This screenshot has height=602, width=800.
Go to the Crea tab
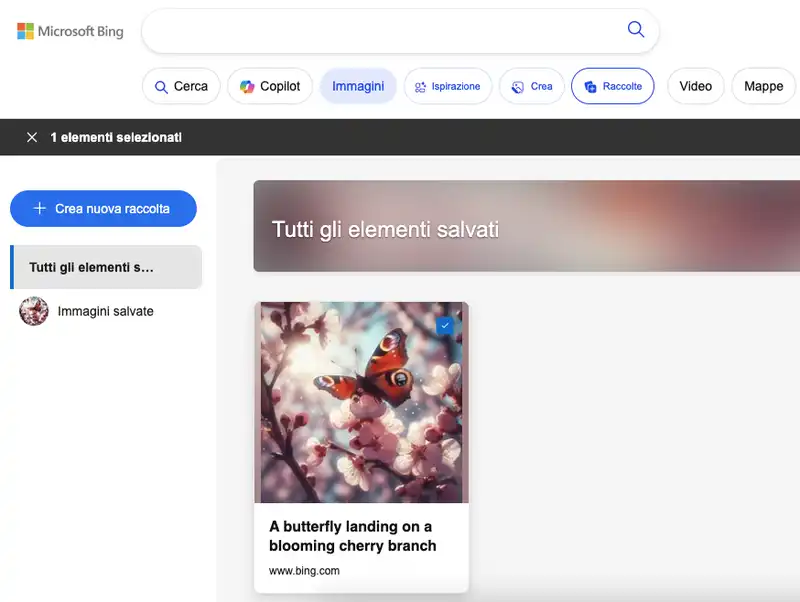click(532, 86)
